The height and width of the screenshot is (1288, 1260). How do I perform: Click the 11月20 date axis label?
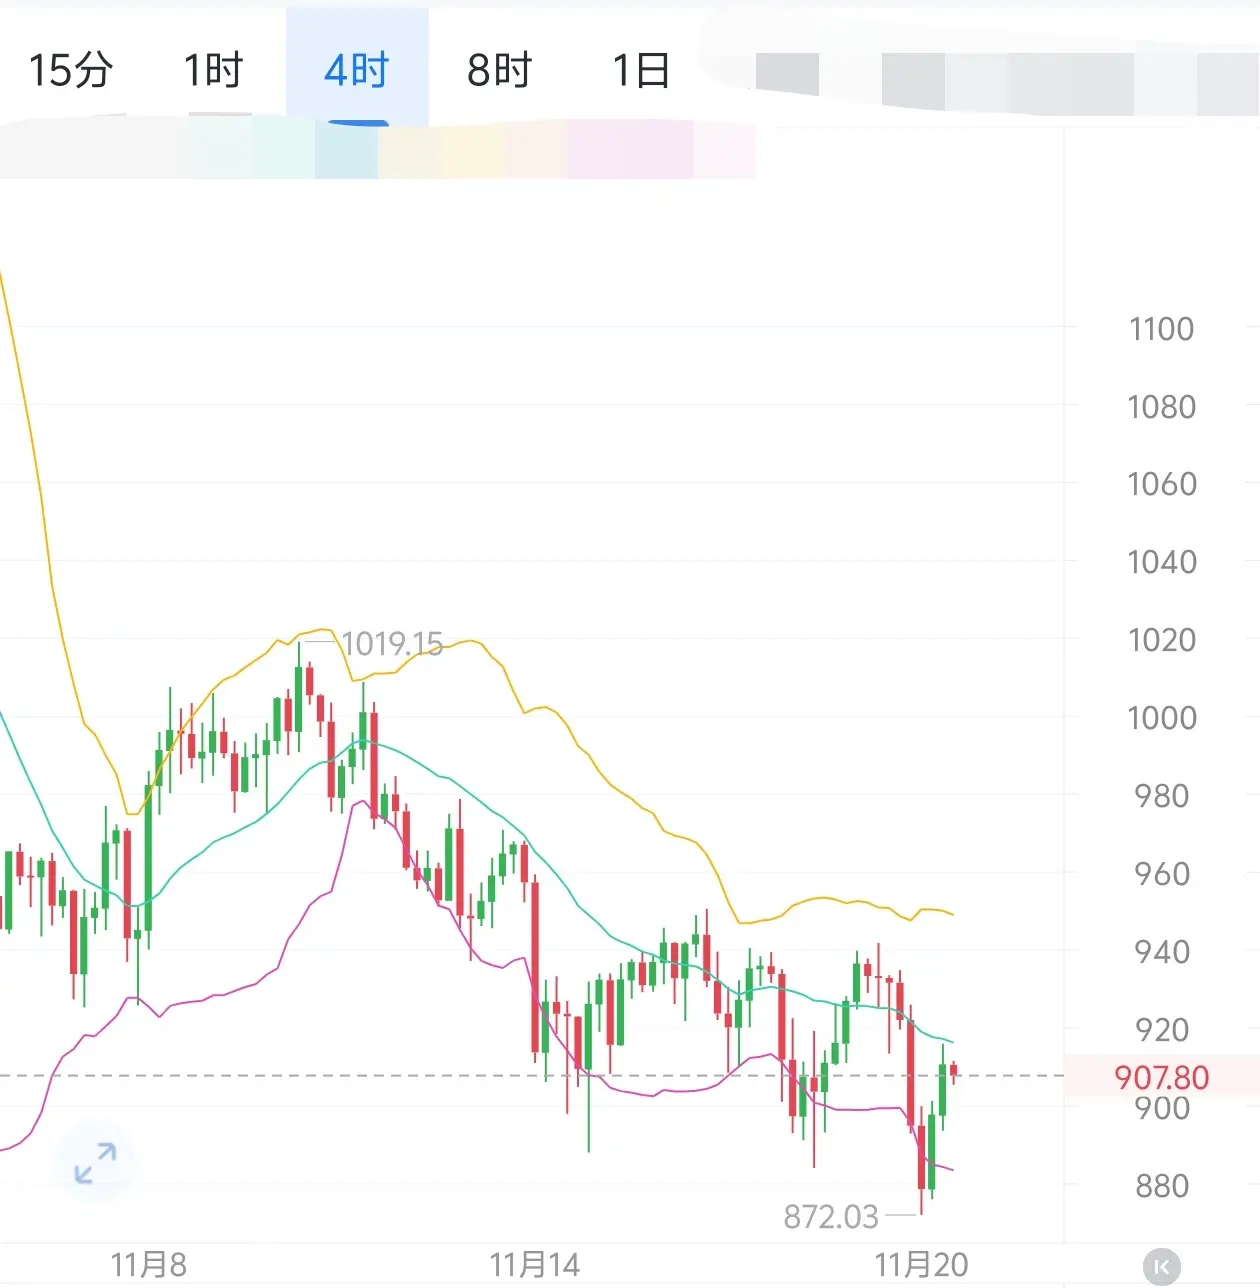[921, 1265]
